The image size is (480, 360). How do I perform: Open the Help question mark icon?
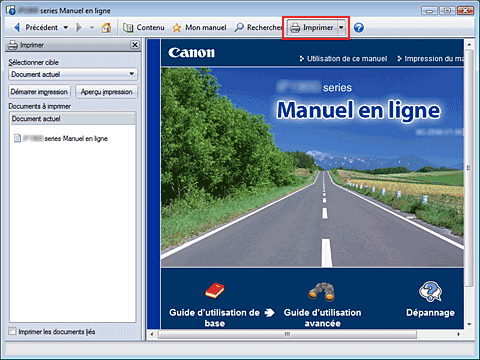tap(359, 28)
